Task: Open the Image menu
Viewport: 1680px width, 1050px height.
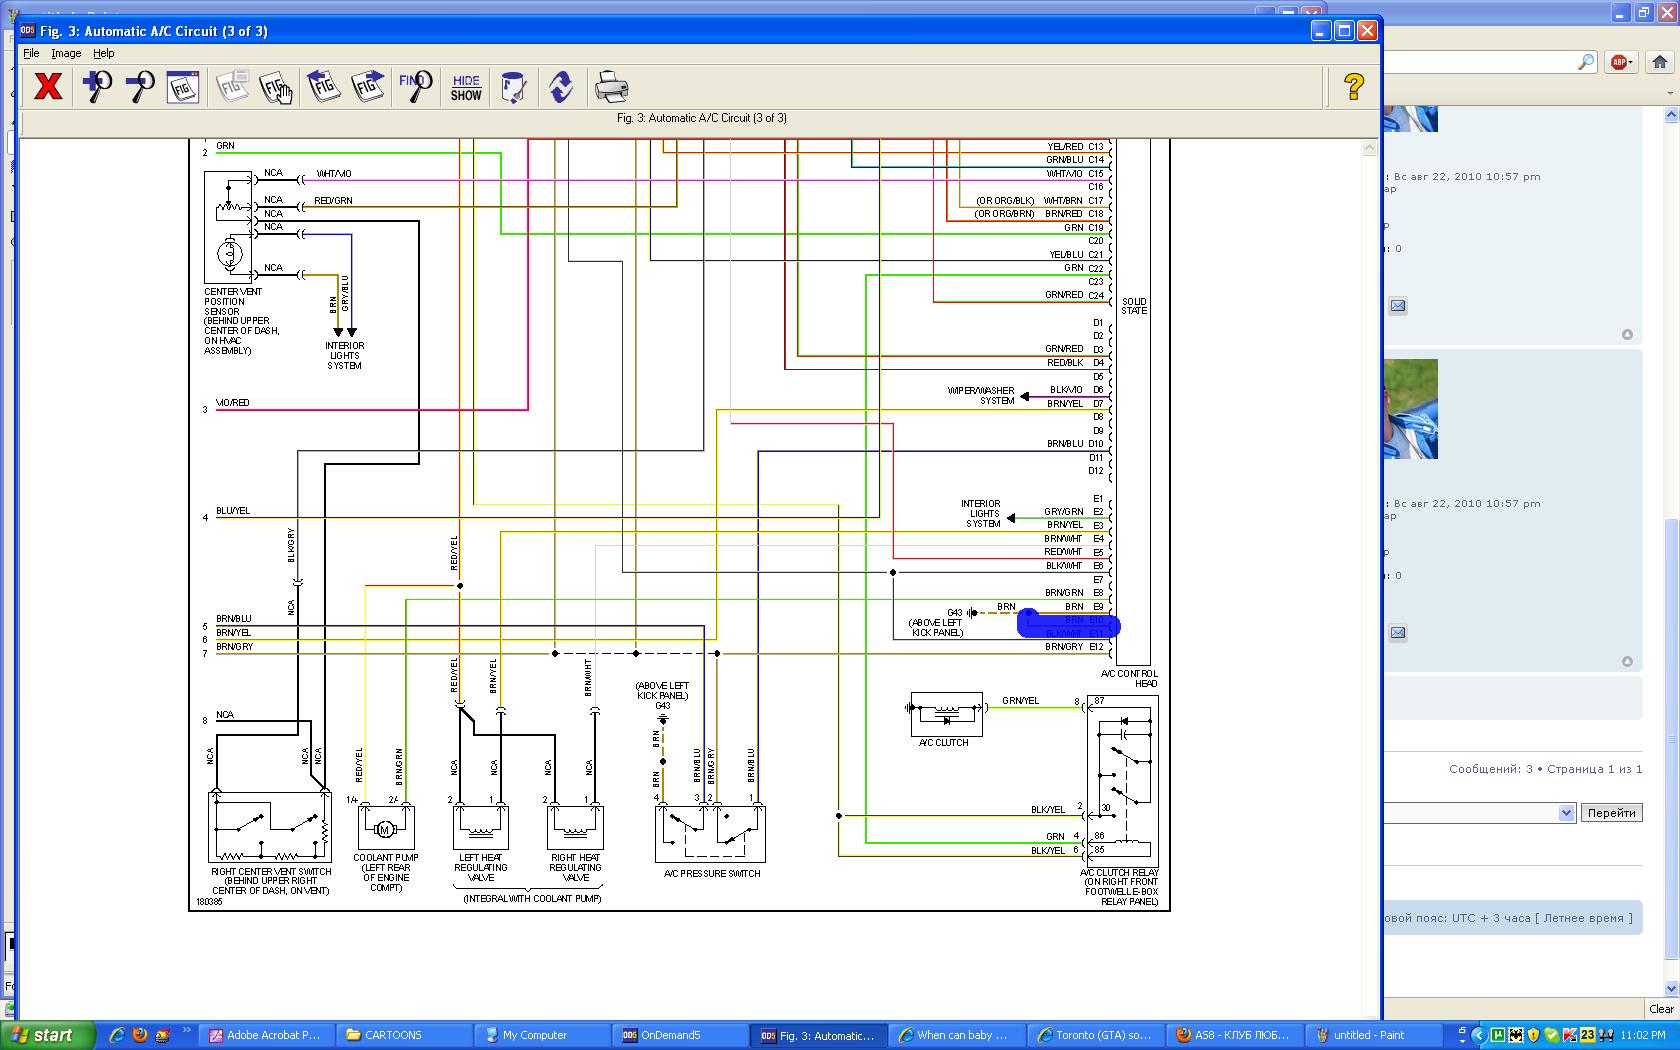Action: point(66,53)
